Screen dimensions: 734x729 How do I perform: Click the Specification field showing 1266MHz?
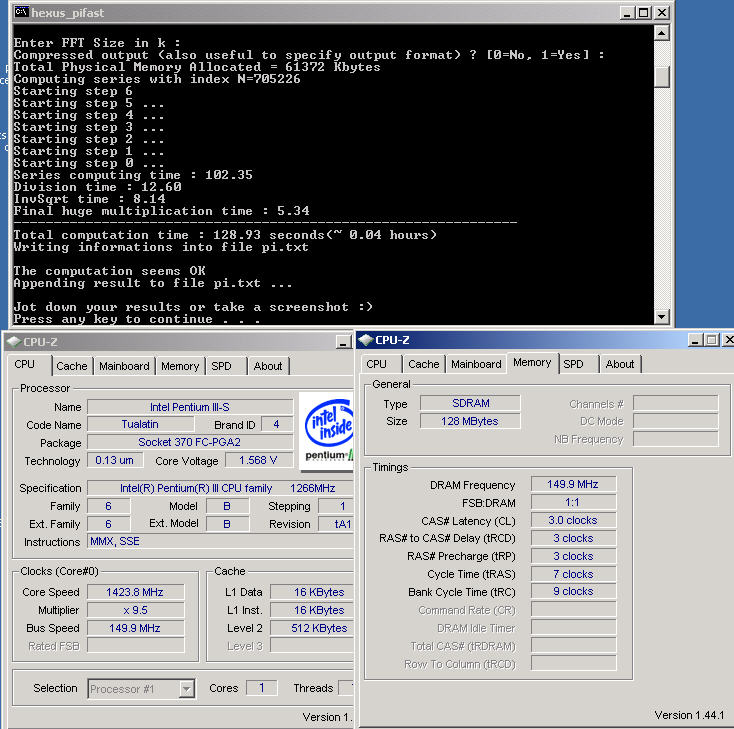point(220,488)
